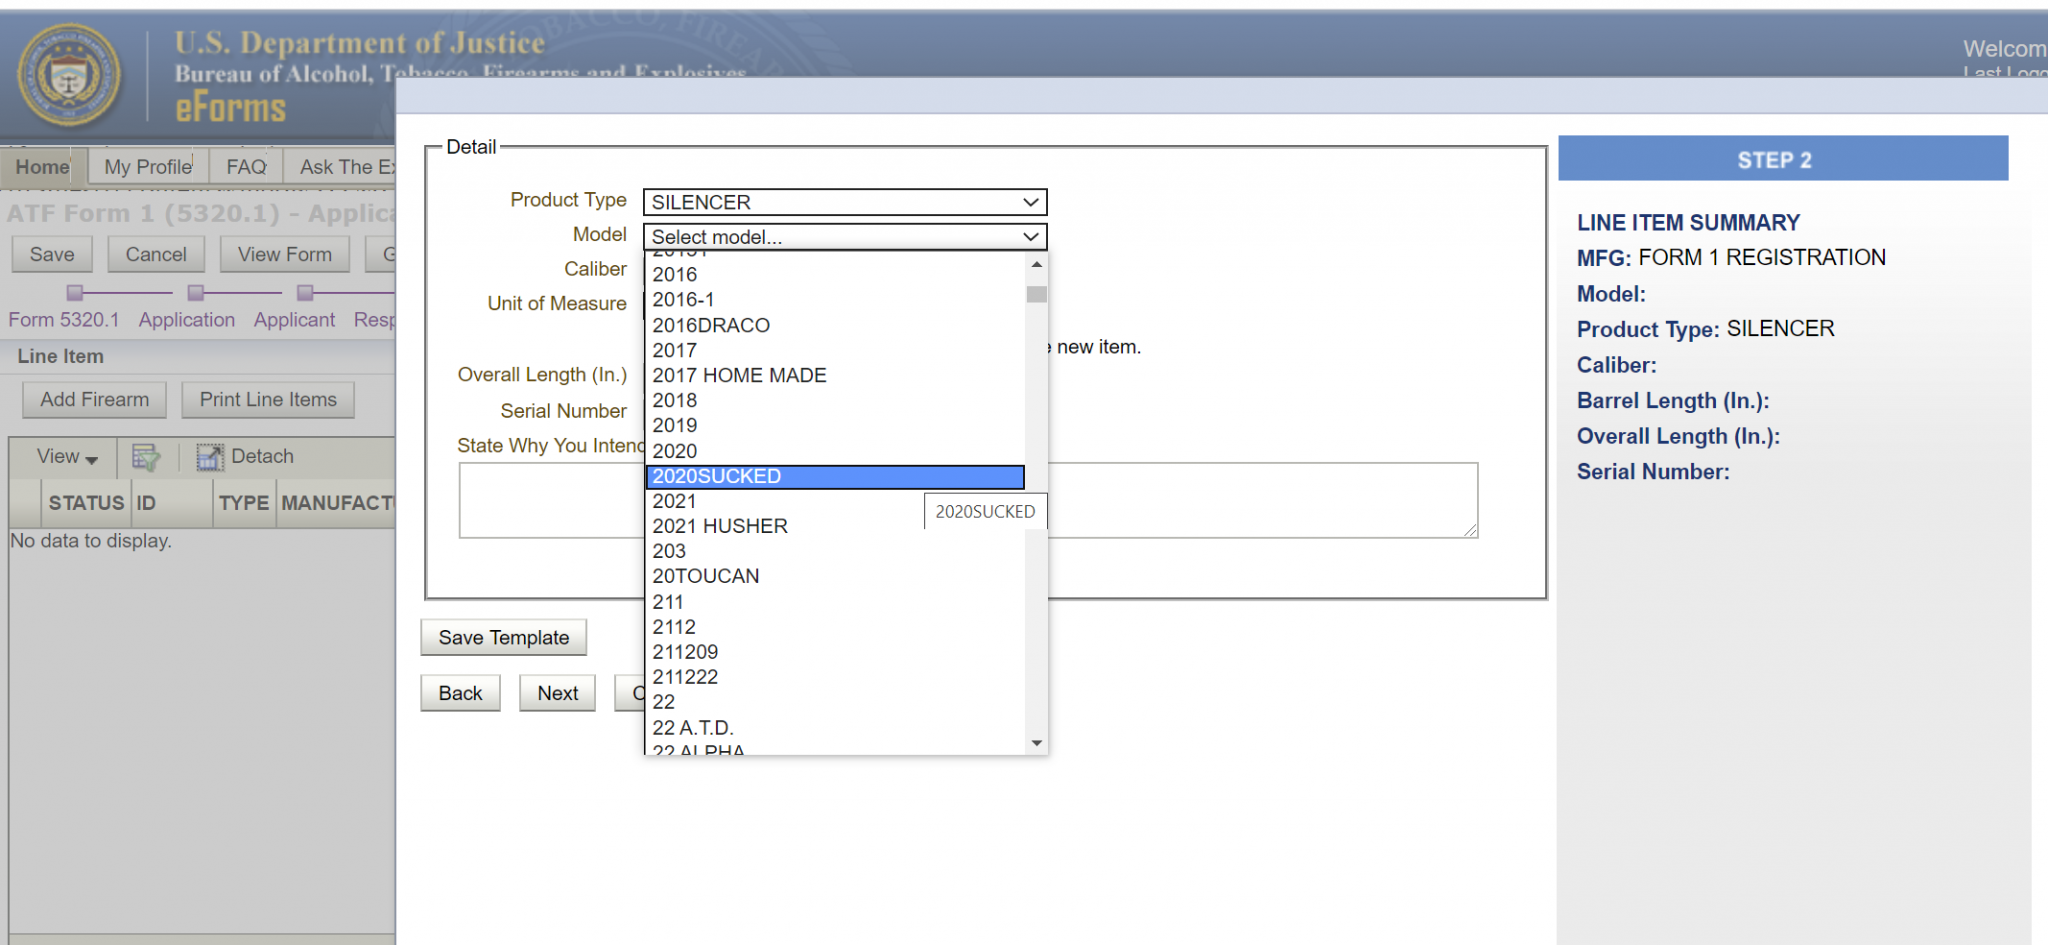Click the ATF seal logo icon
Image resolution: width=2048 pixels, height=945 pixels.
[69, 76]
